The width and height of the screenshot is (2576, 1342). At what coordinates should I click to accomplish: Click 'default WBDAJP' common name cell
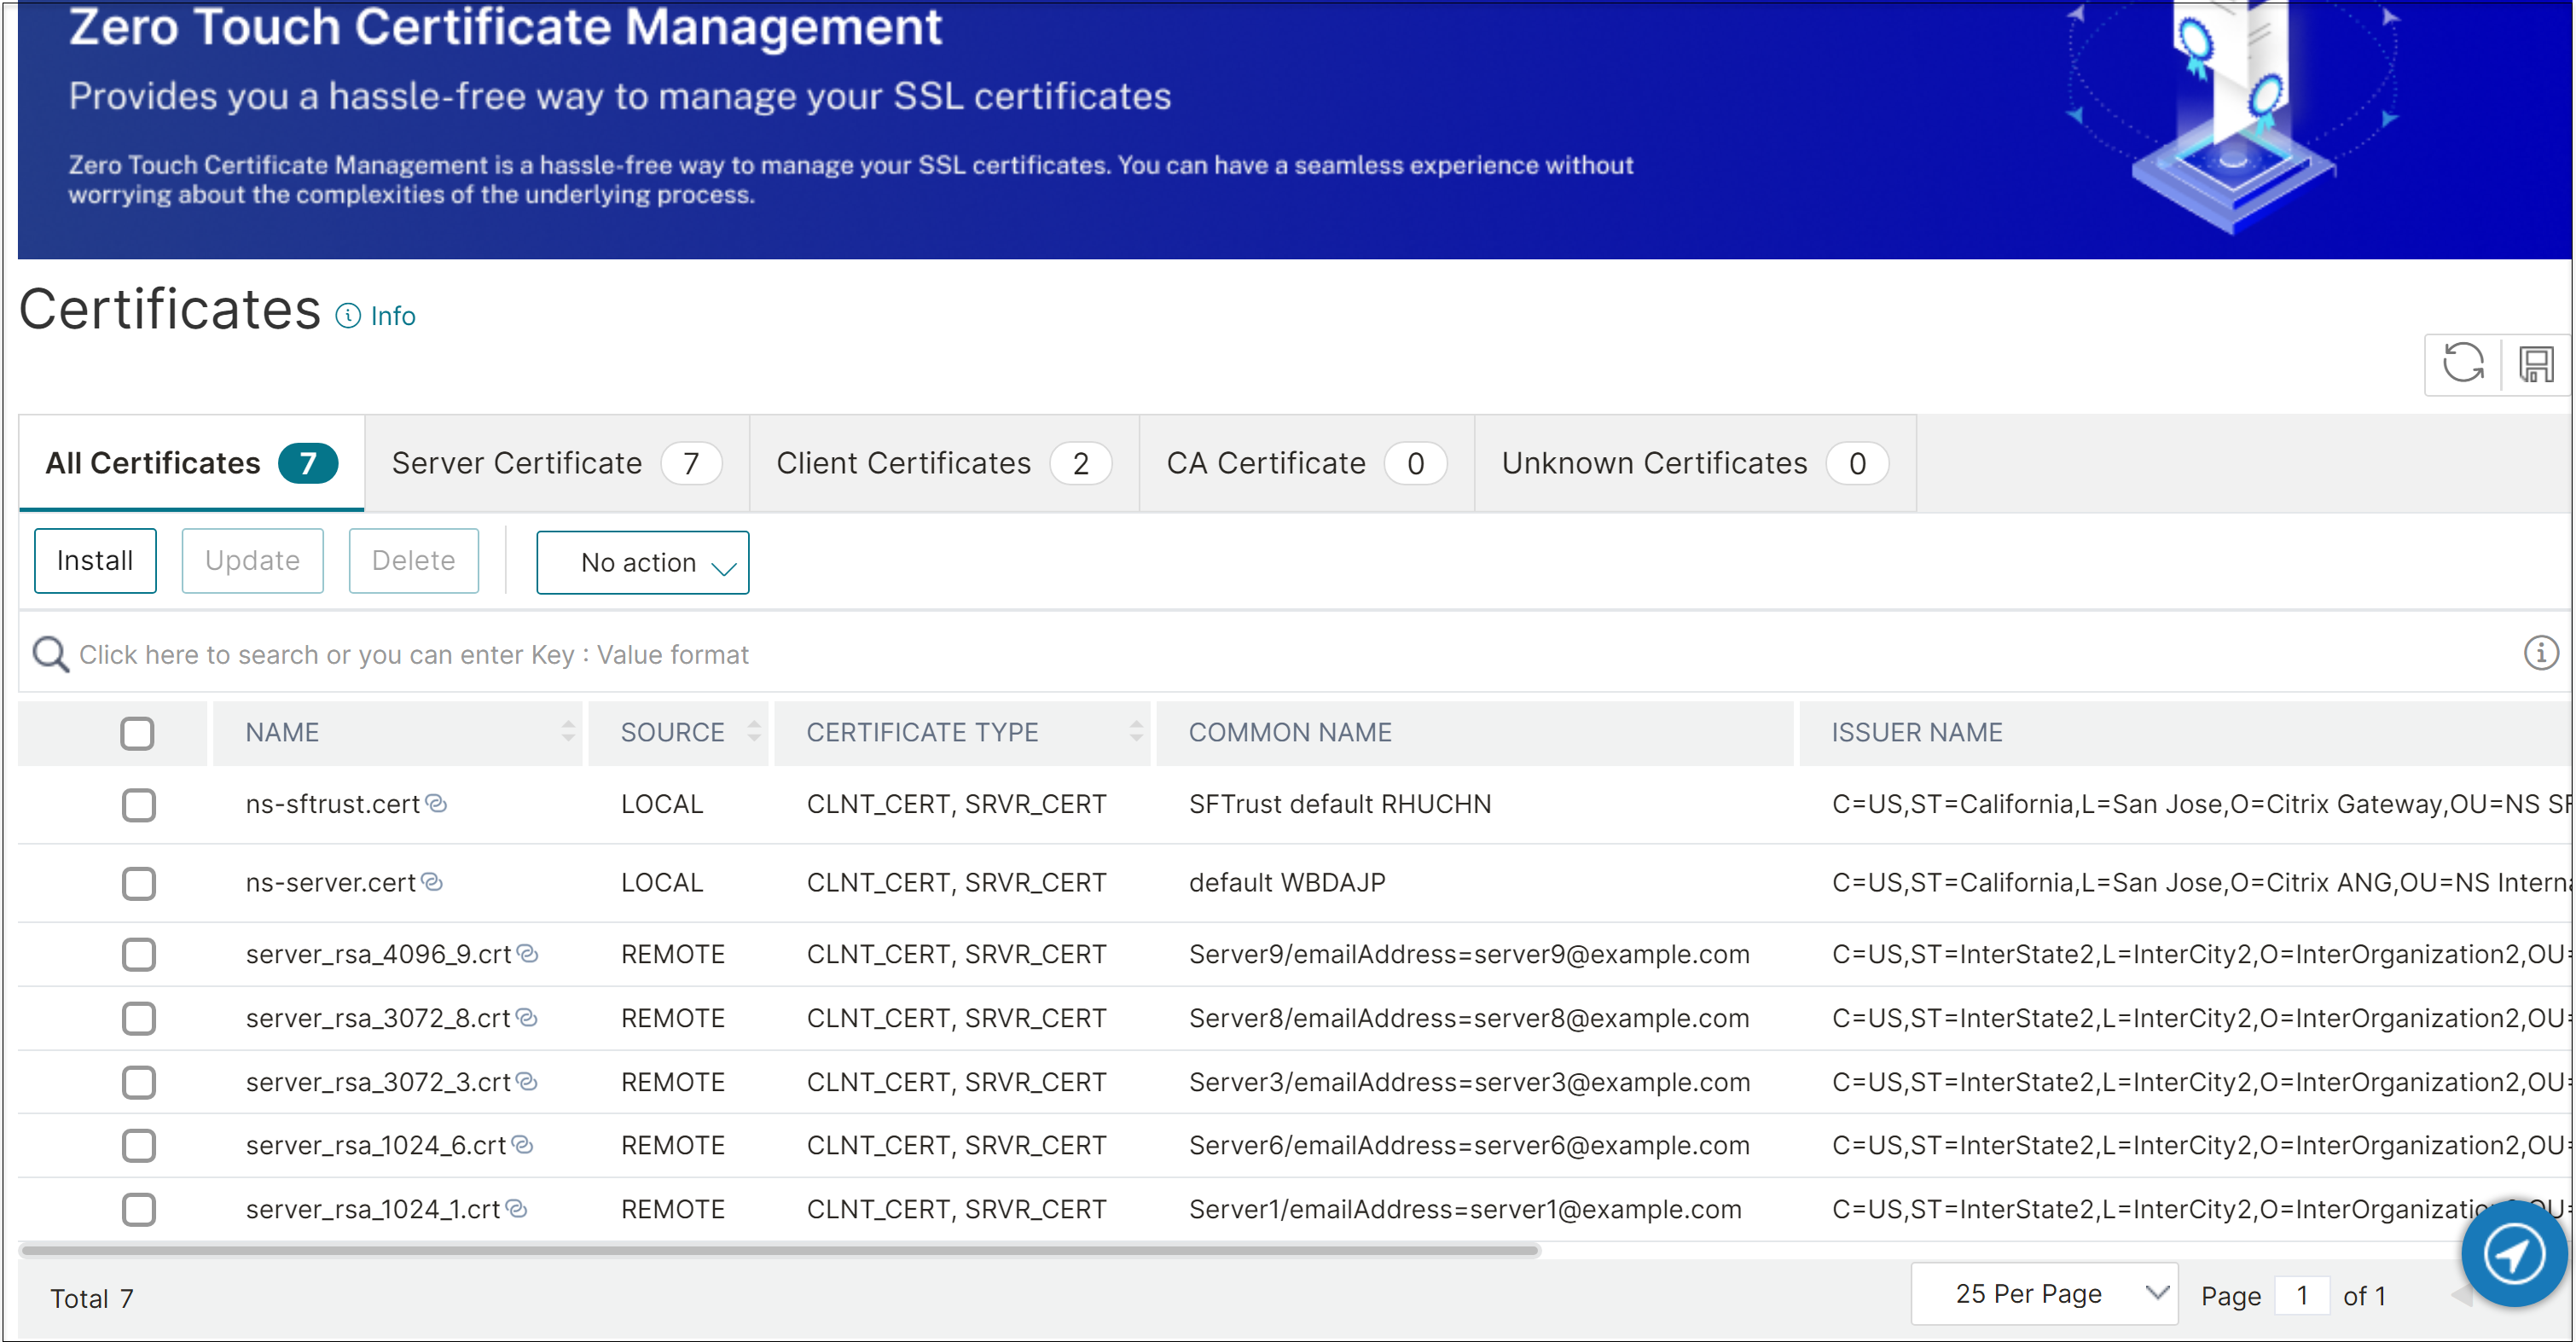pos(1287,882)
